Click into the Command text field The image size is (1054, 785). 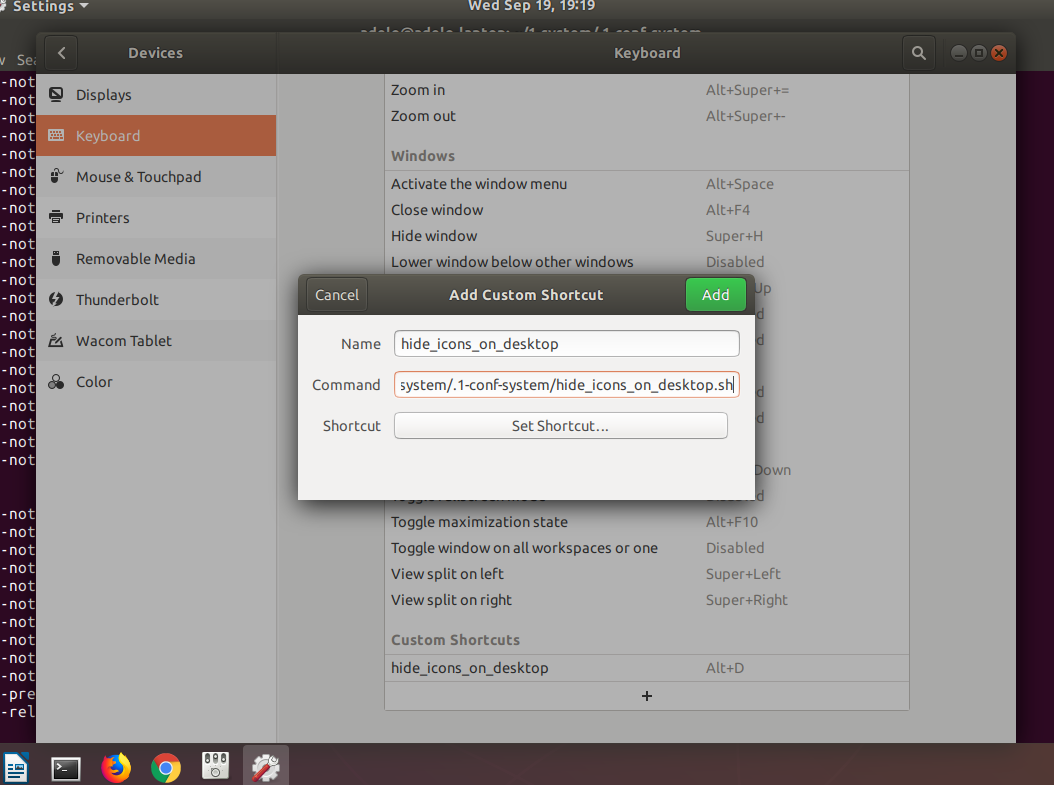pos(566,385)
